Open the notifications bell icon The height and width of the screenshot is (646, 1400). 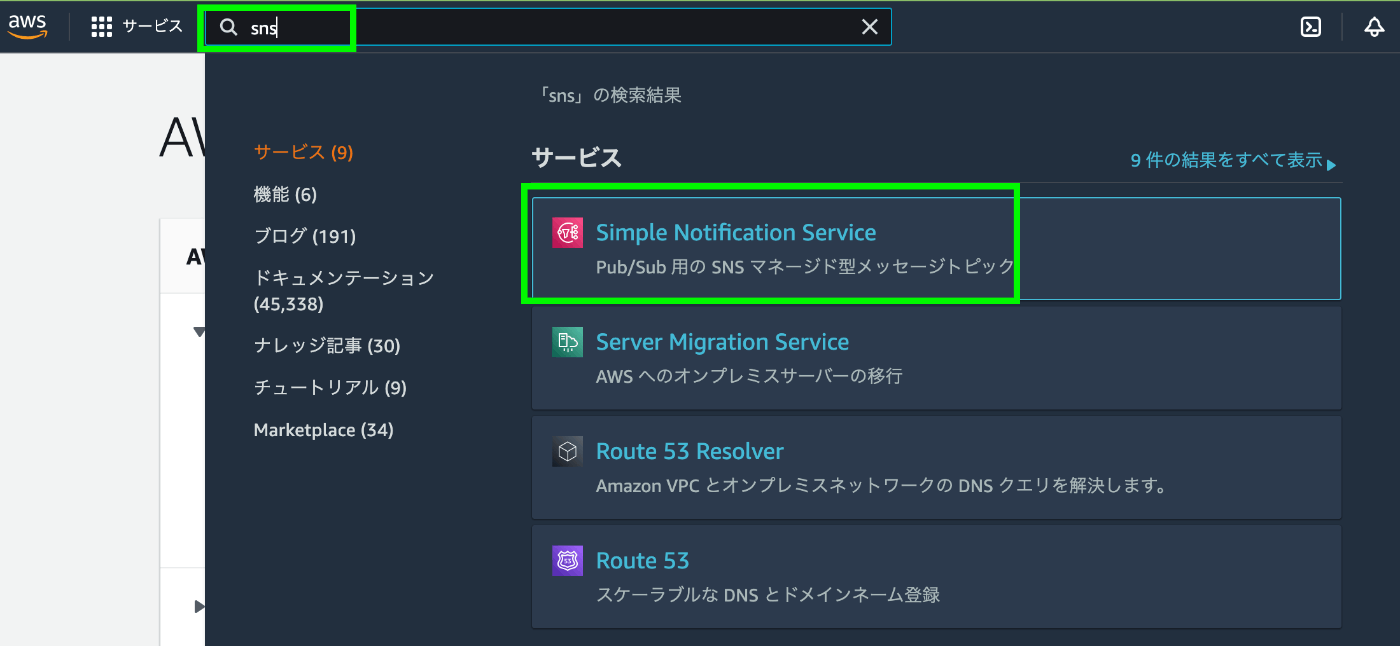point(1374,27)
